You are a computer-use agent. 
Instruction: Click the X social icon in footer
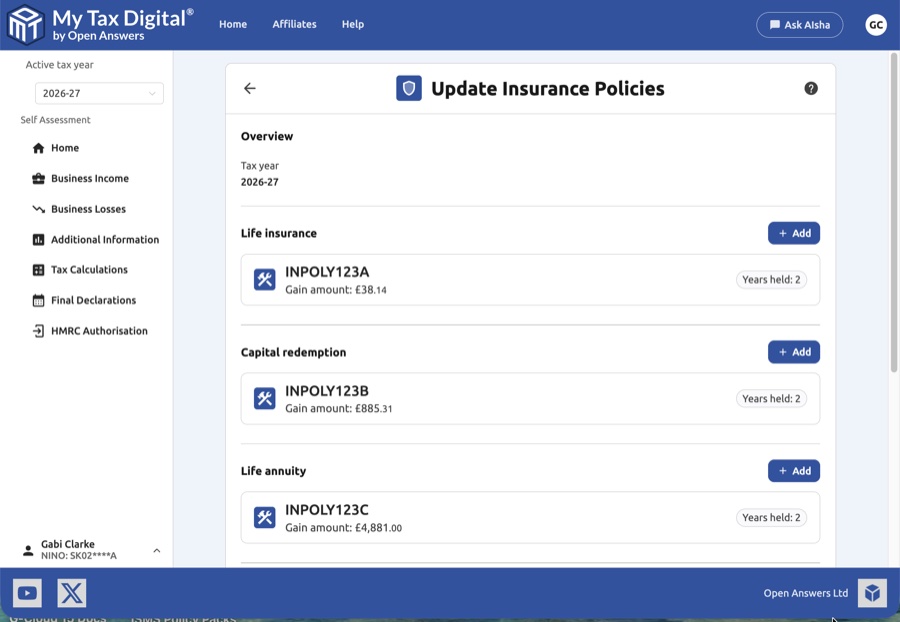coord(71,592)
